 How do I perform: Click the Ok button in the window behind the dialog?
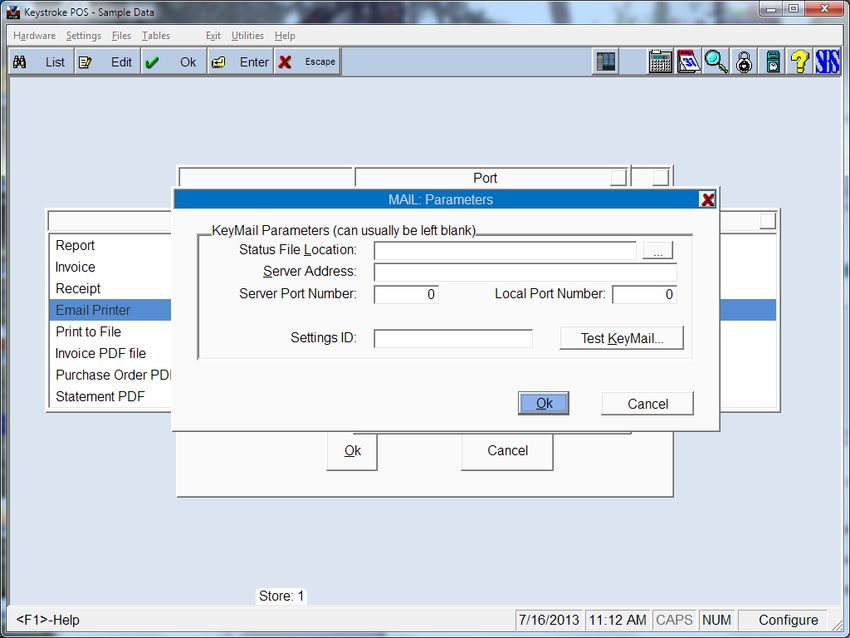tap(352, 451)
